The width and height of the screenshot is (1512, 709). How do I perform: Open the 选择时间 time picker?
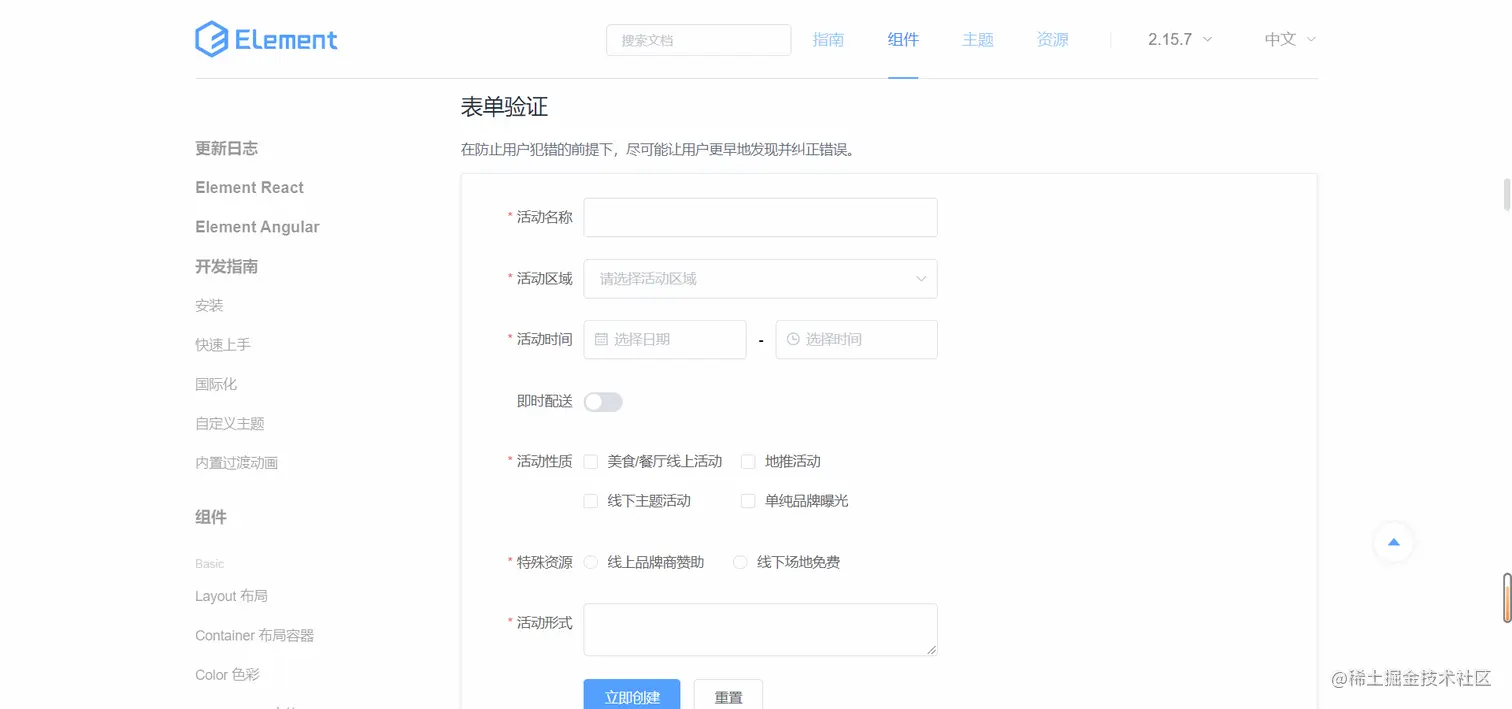coord(856,339)
